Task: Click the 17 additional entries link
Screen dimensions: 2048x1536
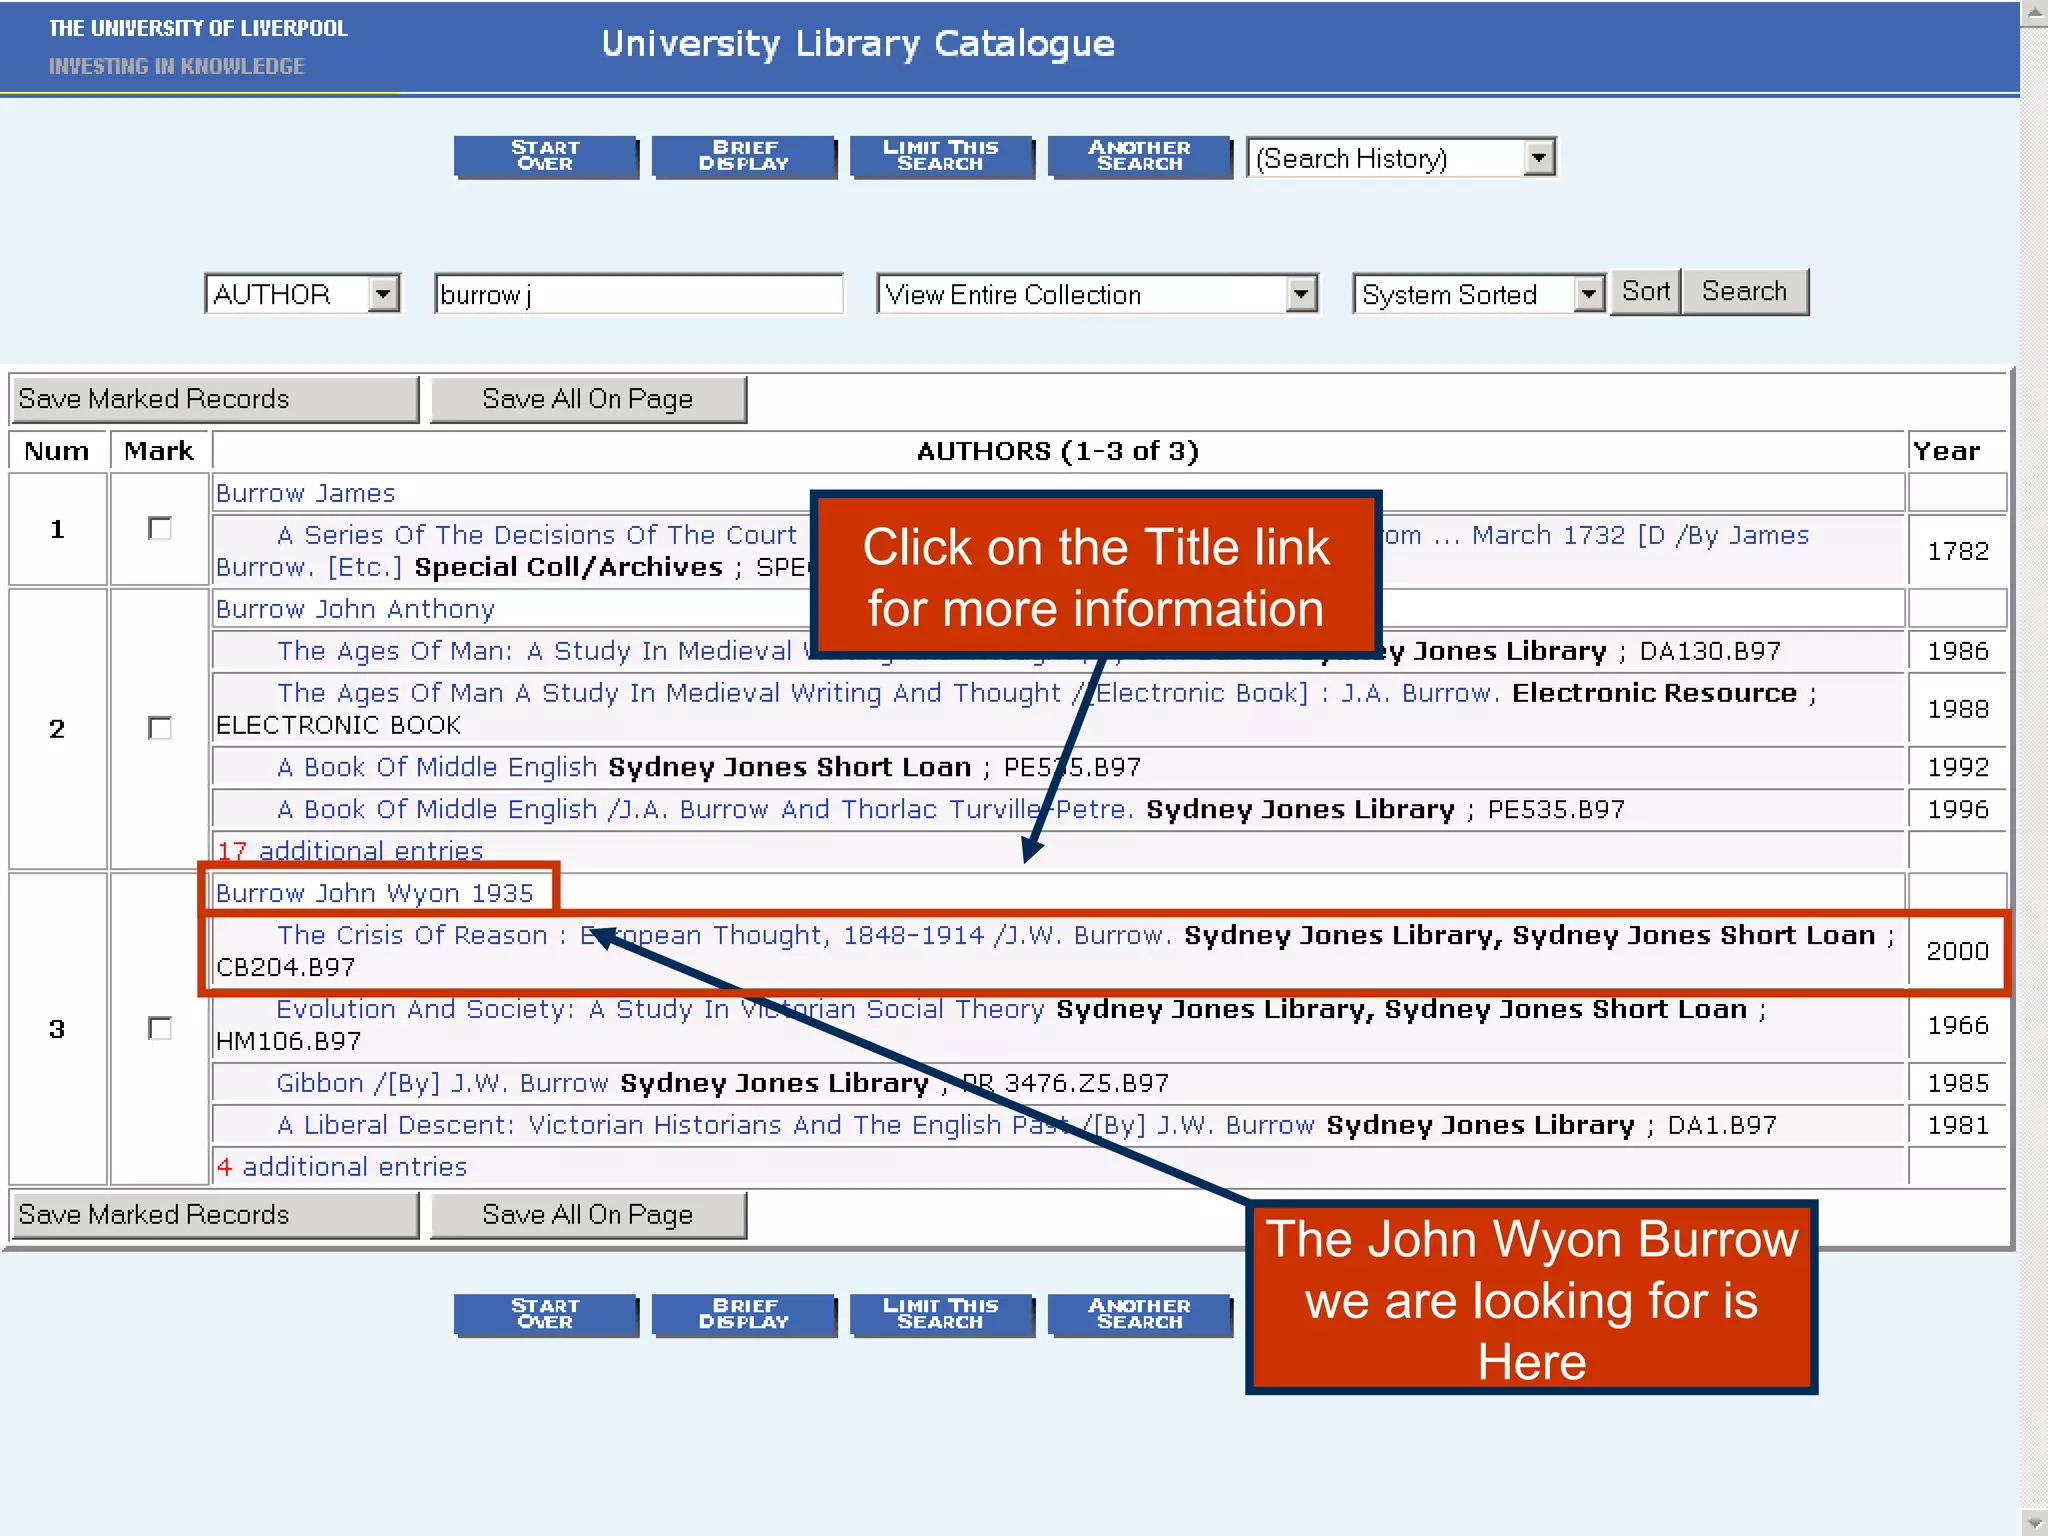Action: coord(350,851)
